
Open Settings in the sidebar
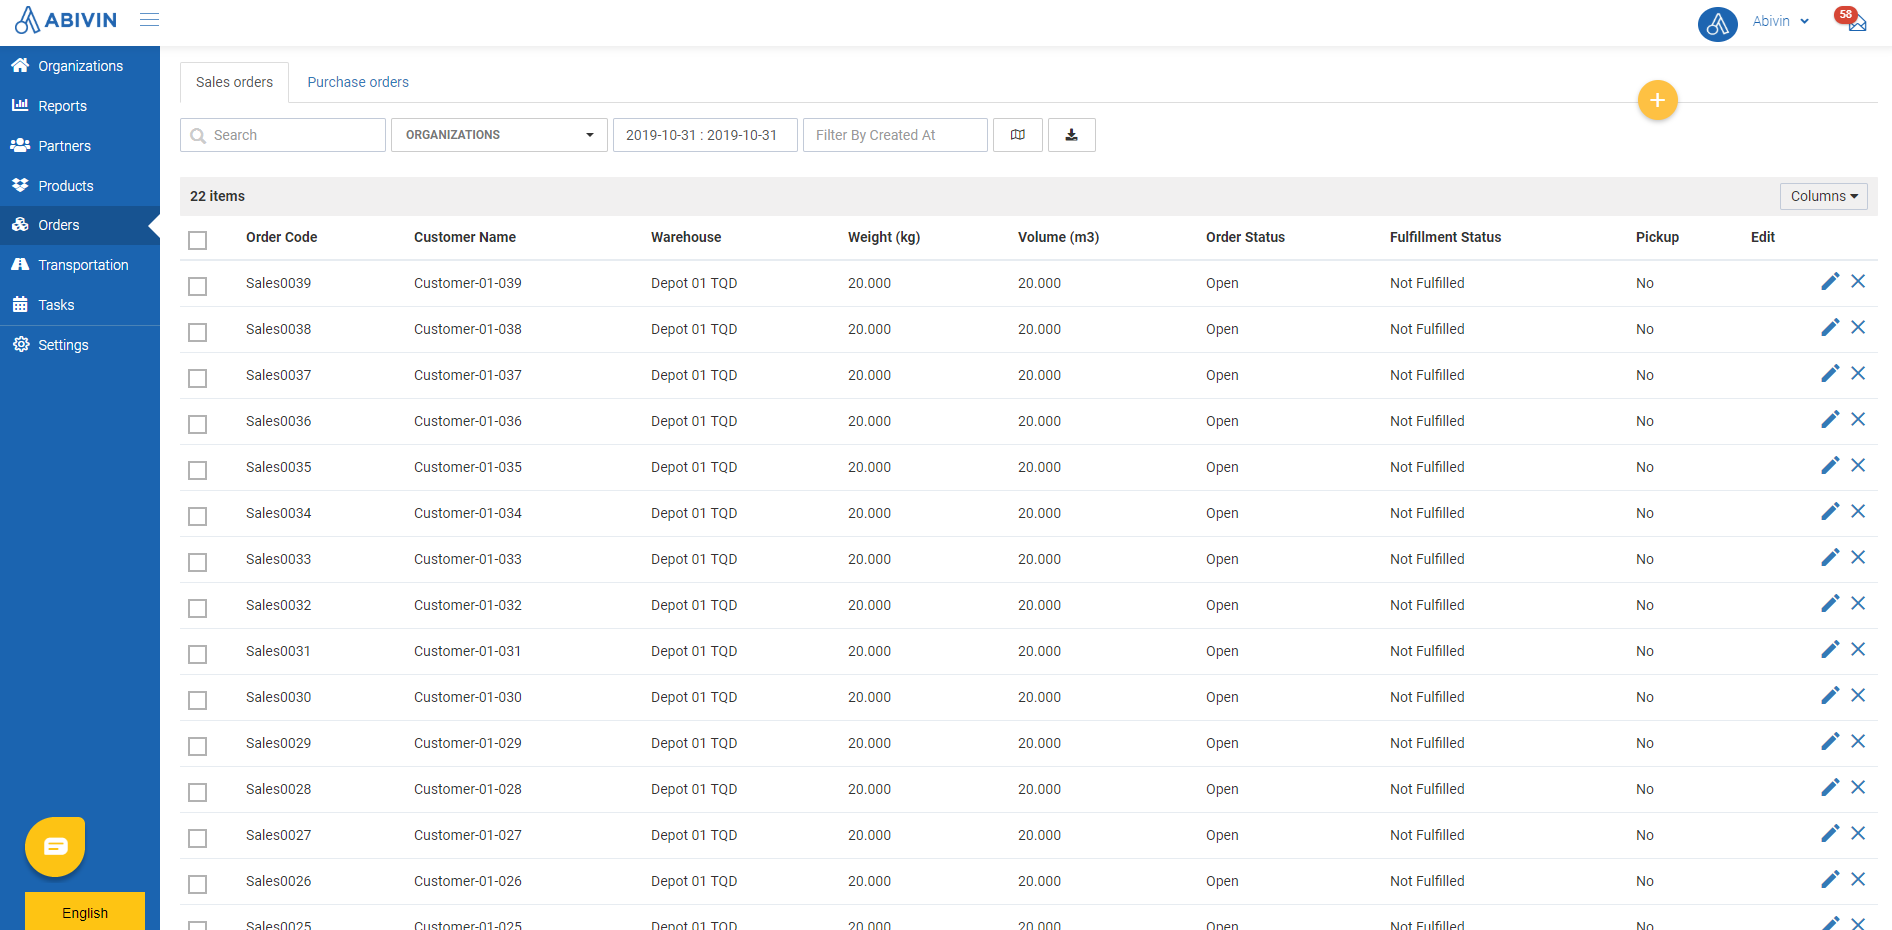click(x=80, y=345)
